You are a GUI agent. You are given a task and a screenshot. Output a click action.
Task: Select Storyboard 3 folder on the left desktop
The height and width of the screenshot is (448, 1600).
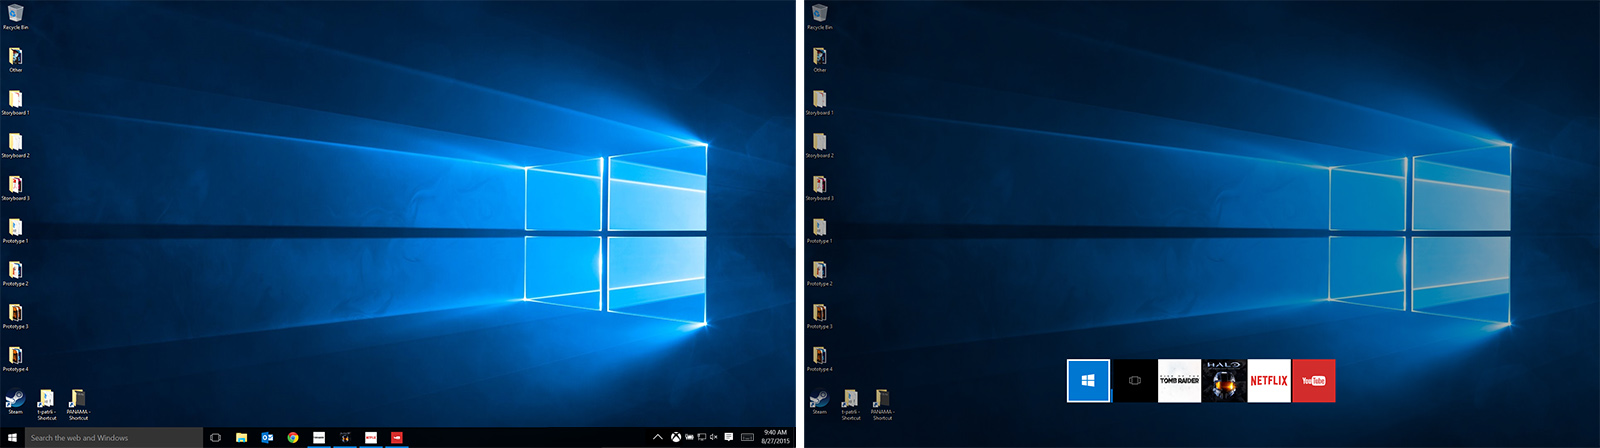tap(15, 189)
